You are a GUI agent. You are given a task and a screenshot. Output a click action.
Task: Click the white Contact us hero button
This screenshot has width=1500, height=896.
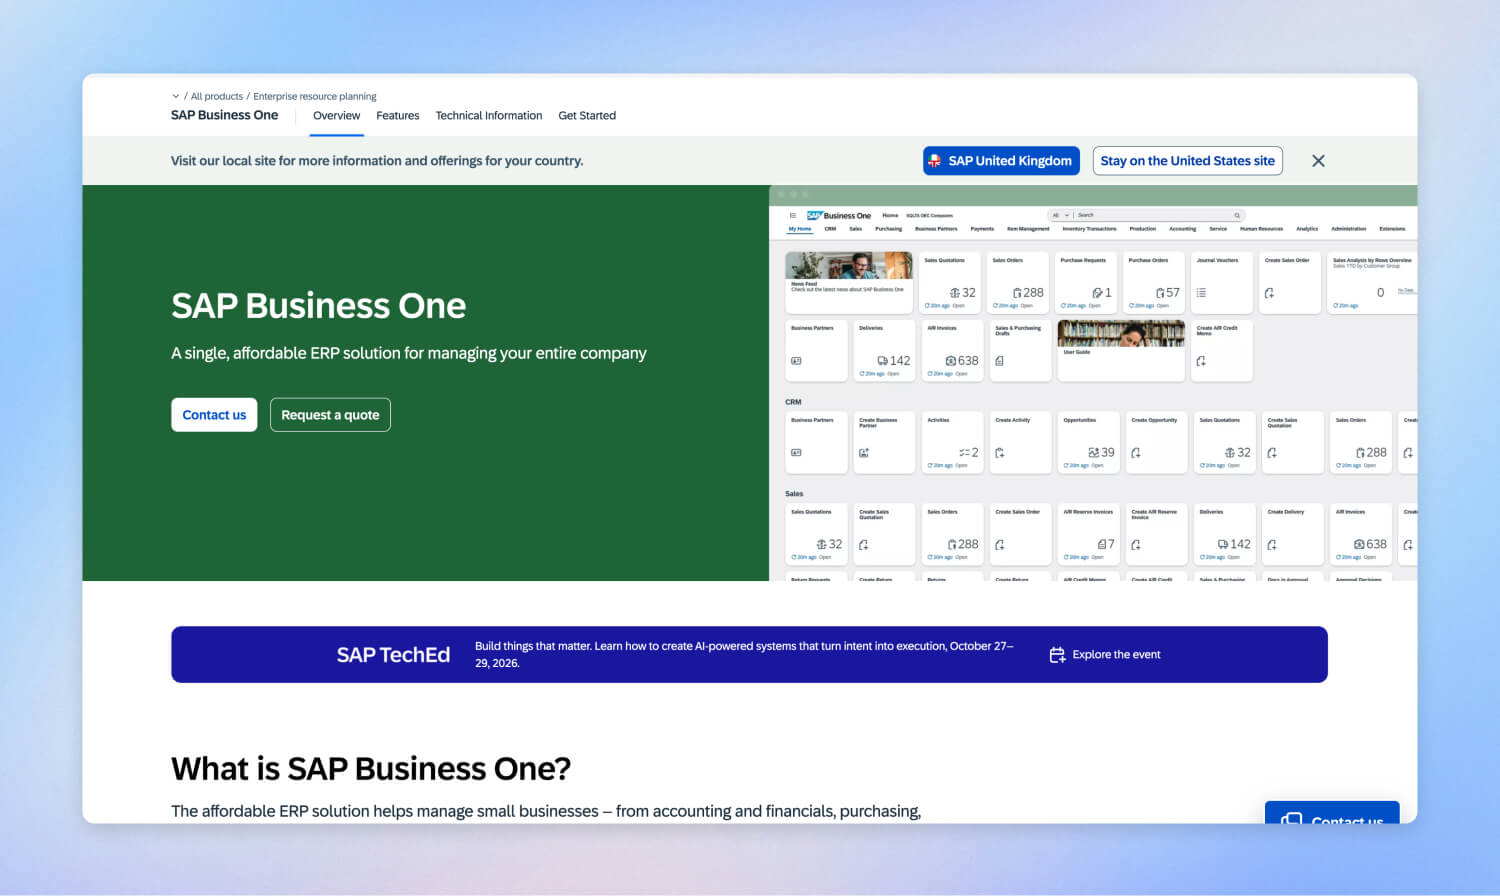point(214,415)
